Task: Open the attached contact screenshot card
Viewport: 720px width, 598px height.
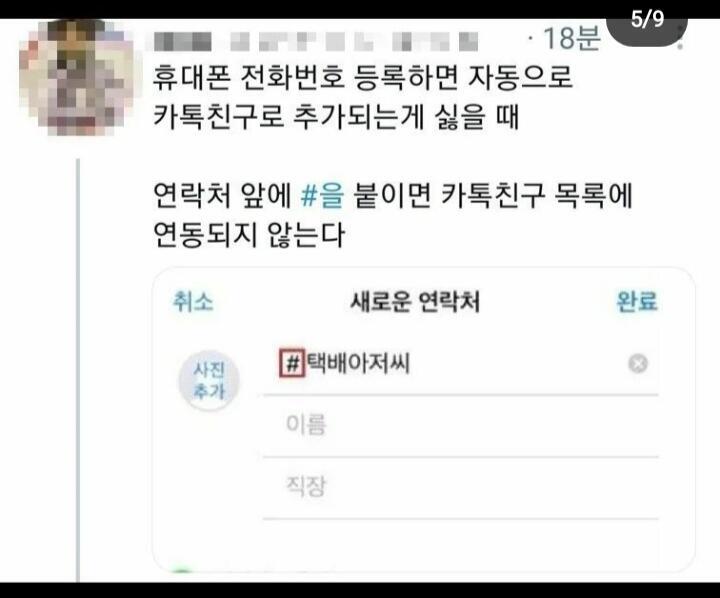Action: (423, 420)
